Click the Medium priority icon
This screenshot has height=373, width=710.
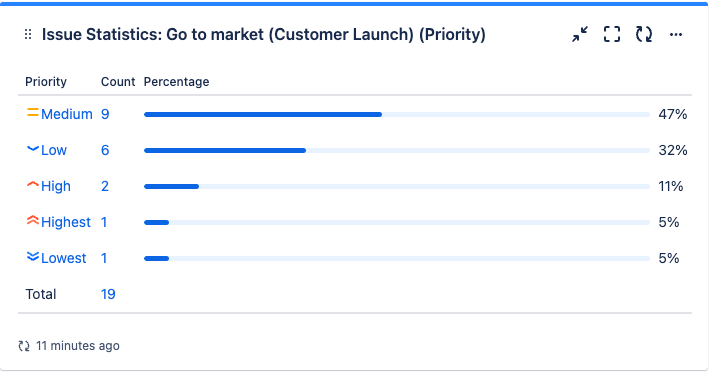coord(33,113)
